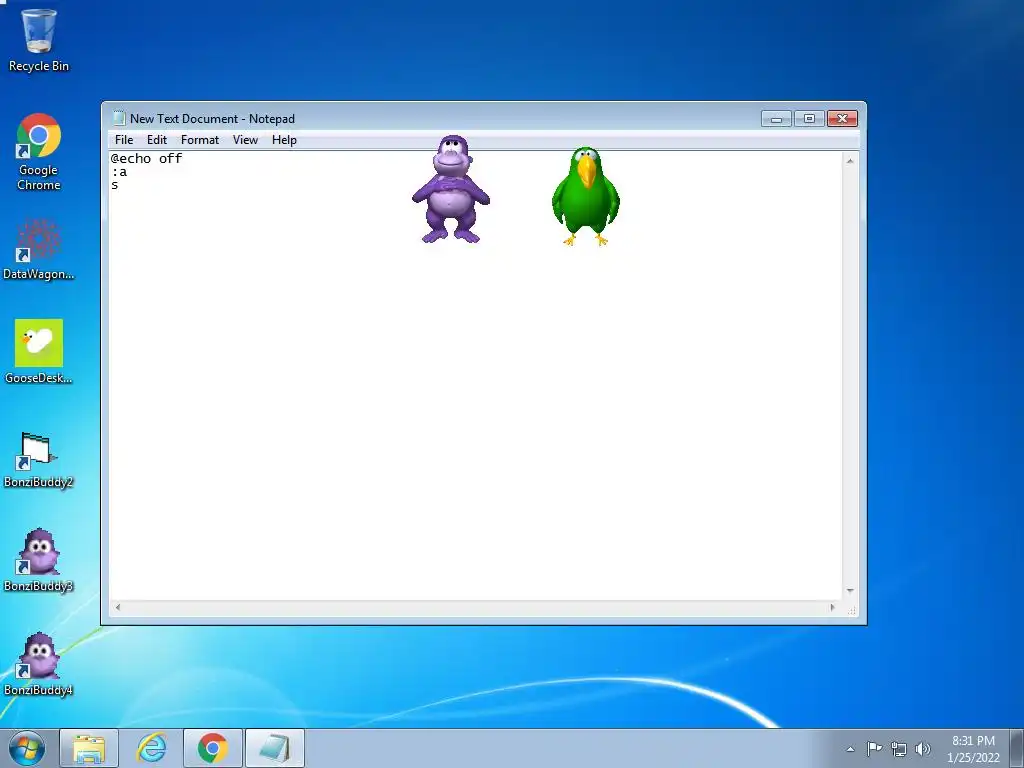Click the Show desktop strip
Viewport: 1024px width, 768px height.
tap(1017, 748)
